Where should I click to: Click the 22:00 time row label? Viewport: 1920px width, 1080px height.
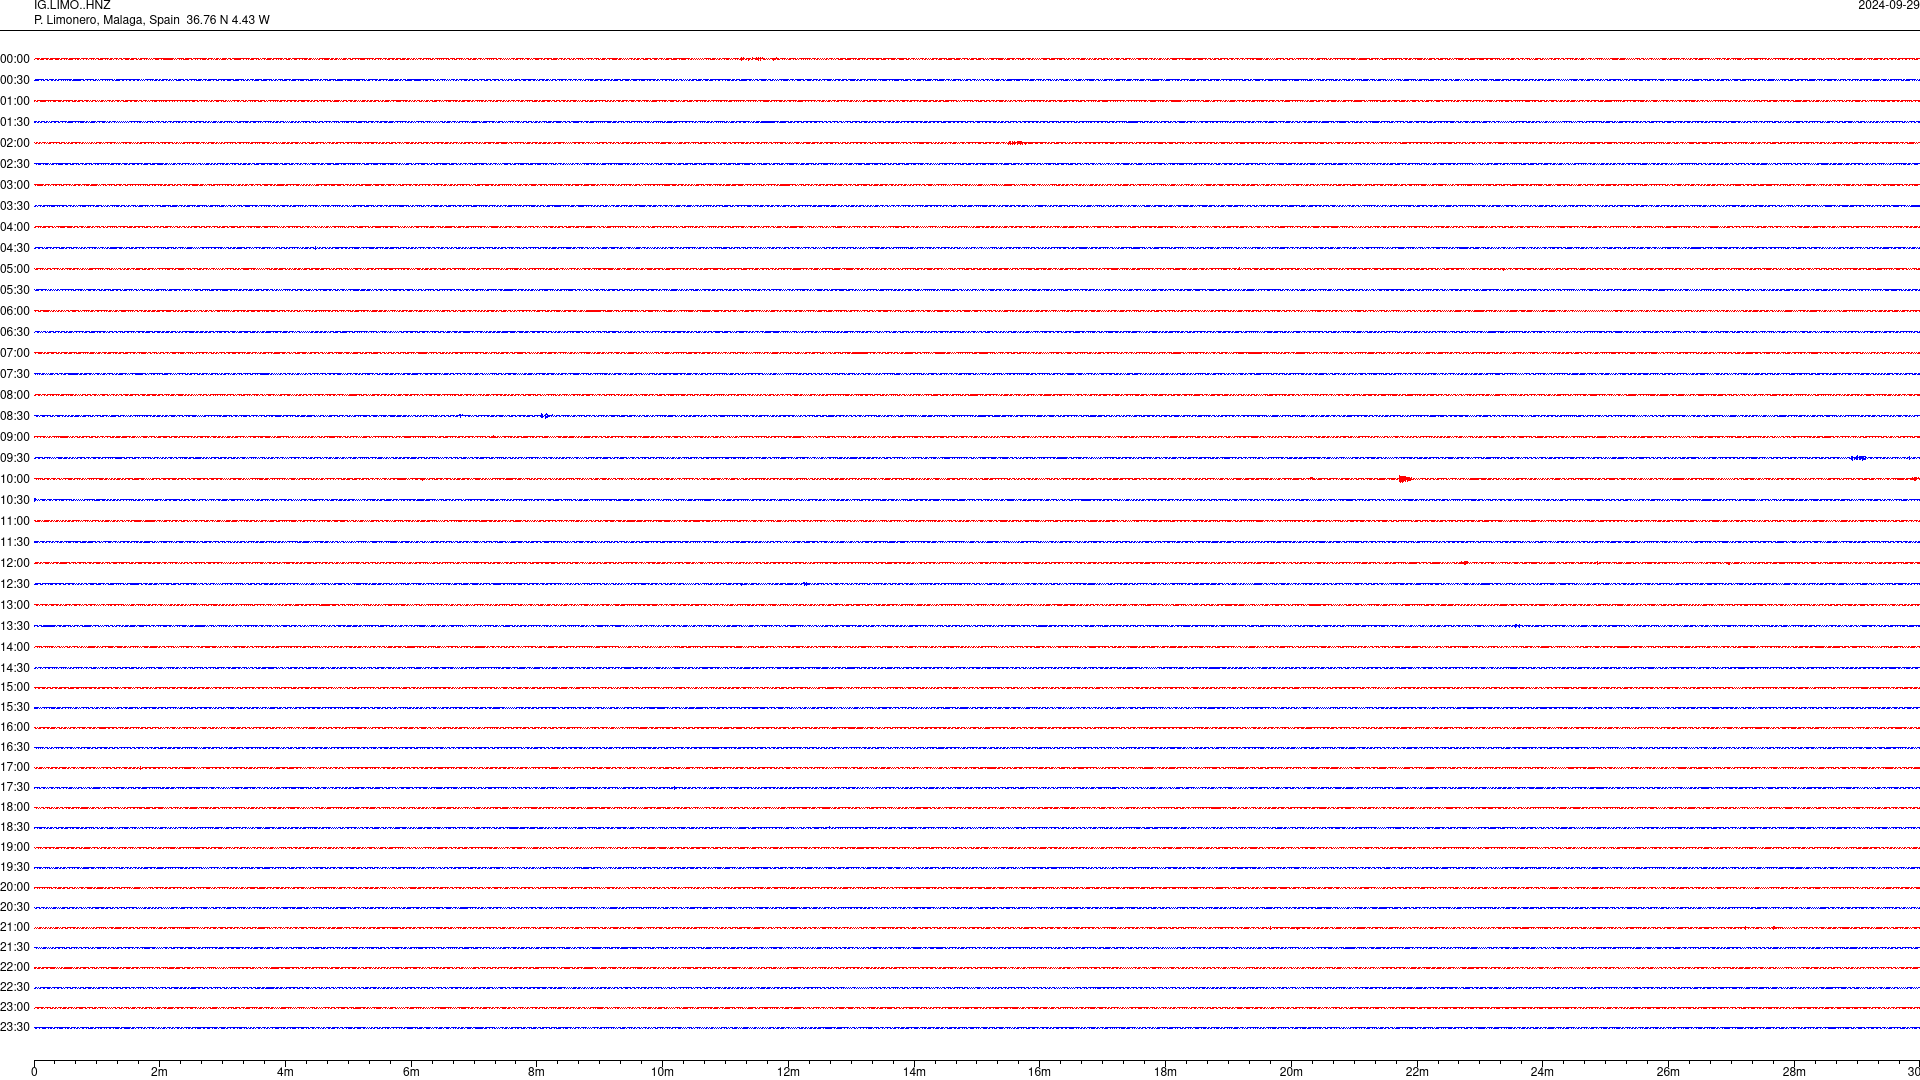[15, 967]
